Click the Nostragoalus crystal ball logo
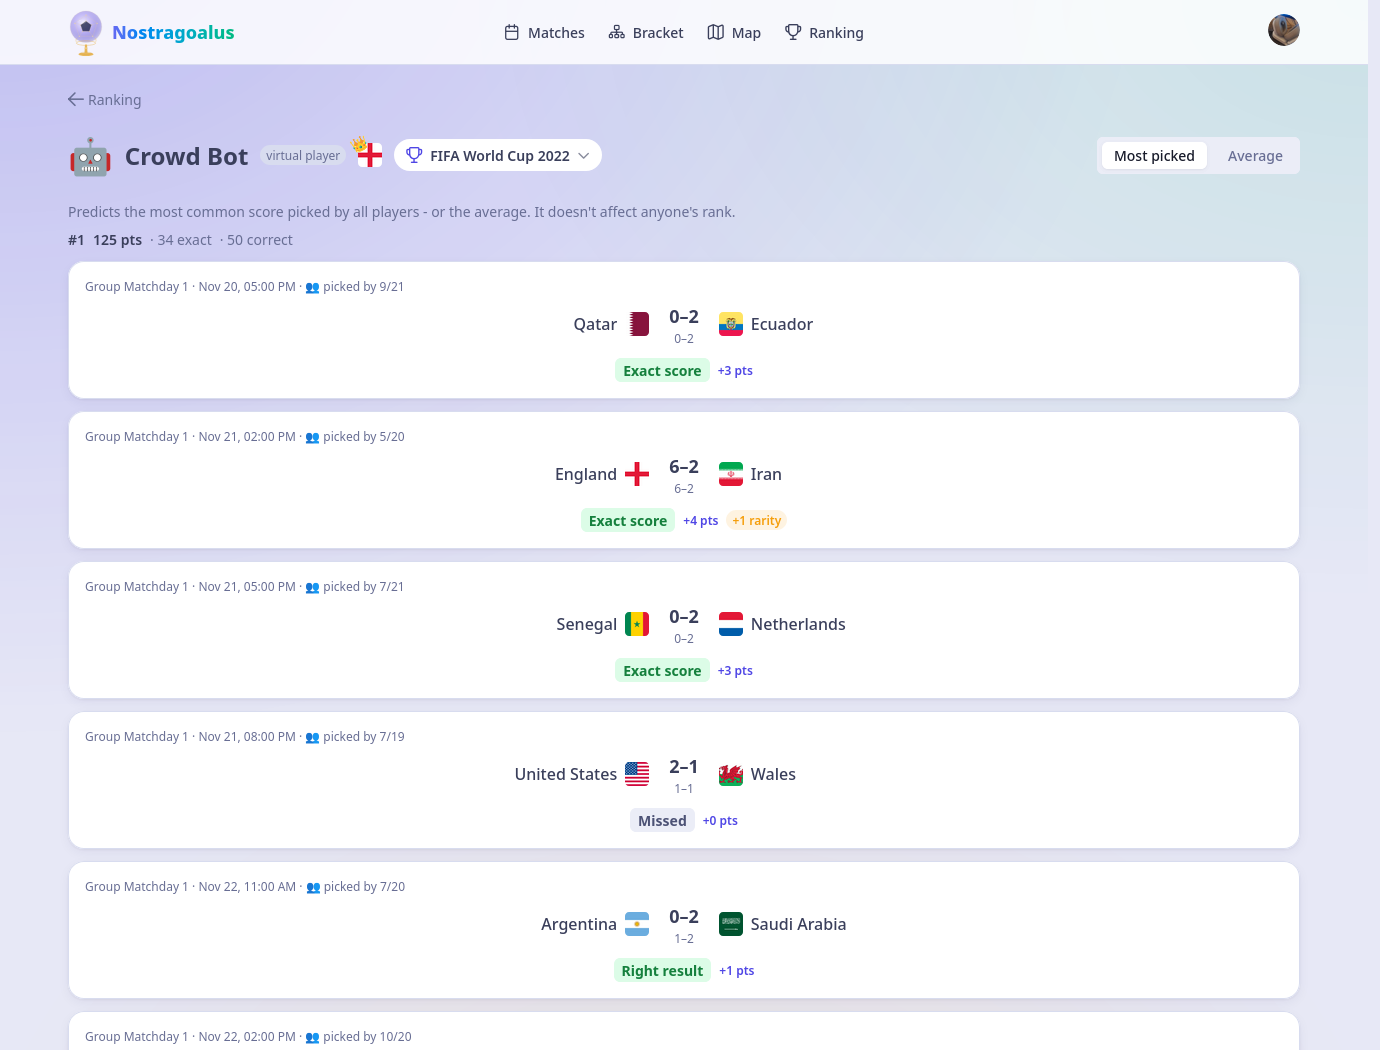 [x=86, y=33]
